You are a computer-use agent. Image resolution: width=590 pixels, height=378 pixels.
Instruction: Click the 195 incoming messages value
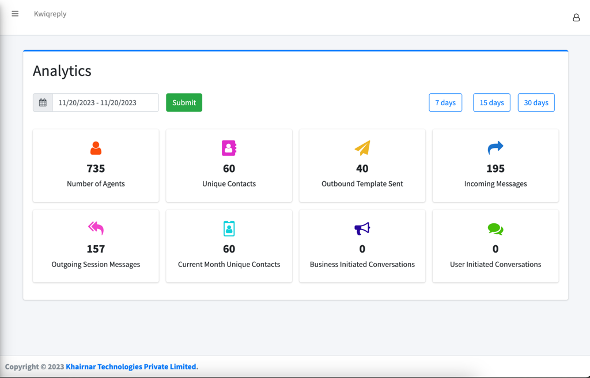point(495,169)
